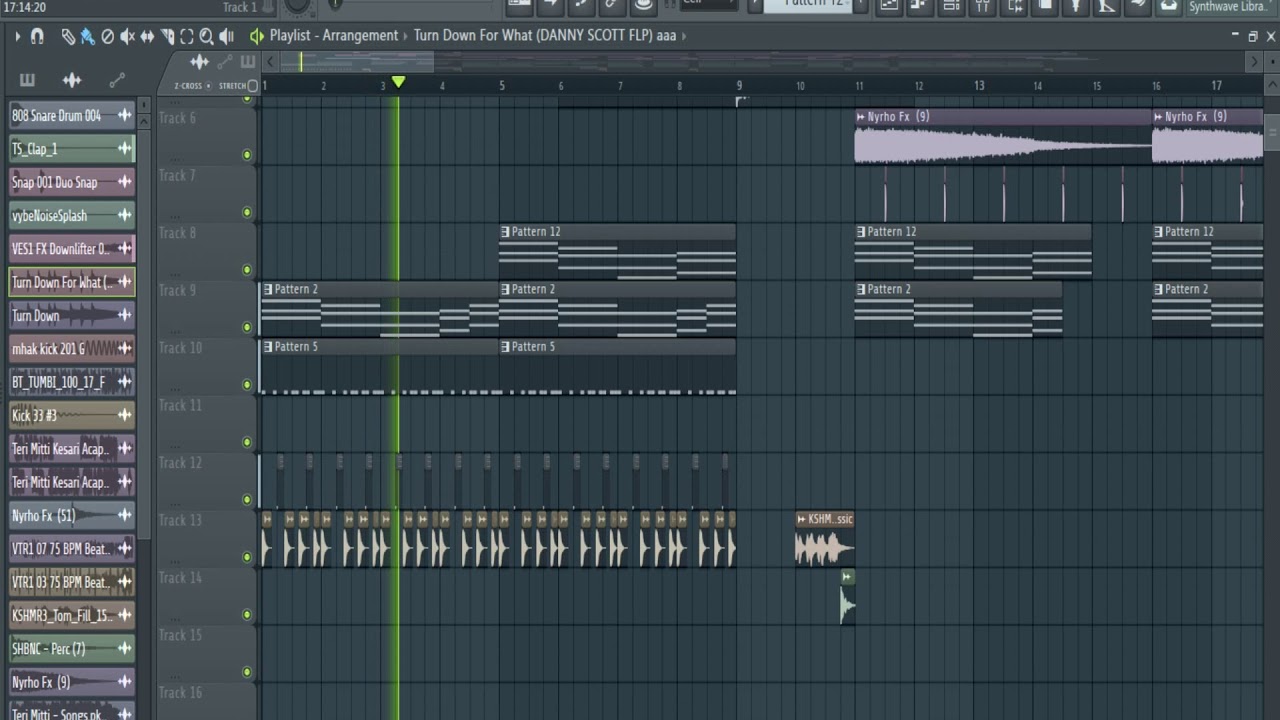Select the Select tool

tap(187, 36)
